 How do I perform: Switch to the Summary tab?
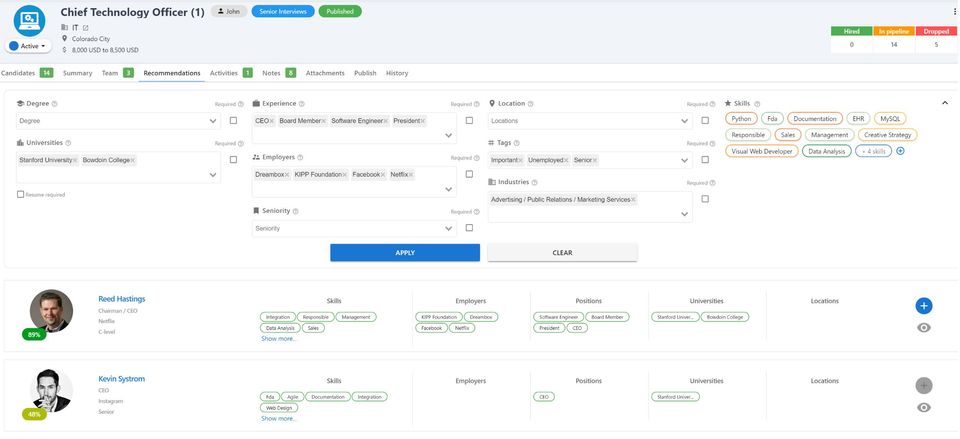tap(77, 73)
